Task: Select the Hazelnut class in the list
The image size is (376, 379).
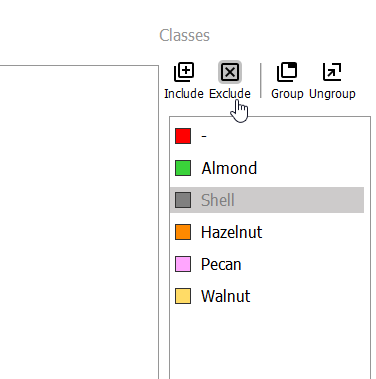Action: pyautogui.click(x=267, y=232)
